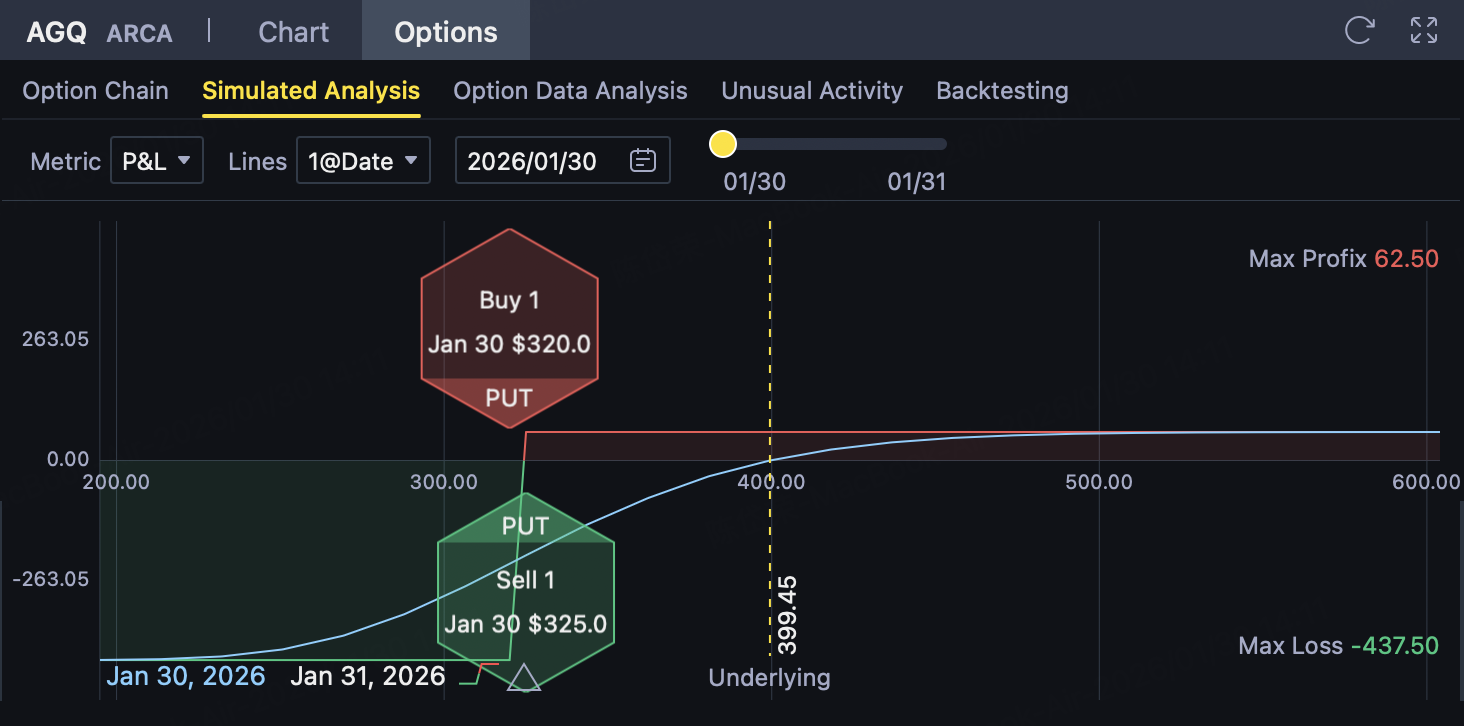Toggle the Jan 31, 2026 legend line

pyautogui.click(x=367, y=676)
